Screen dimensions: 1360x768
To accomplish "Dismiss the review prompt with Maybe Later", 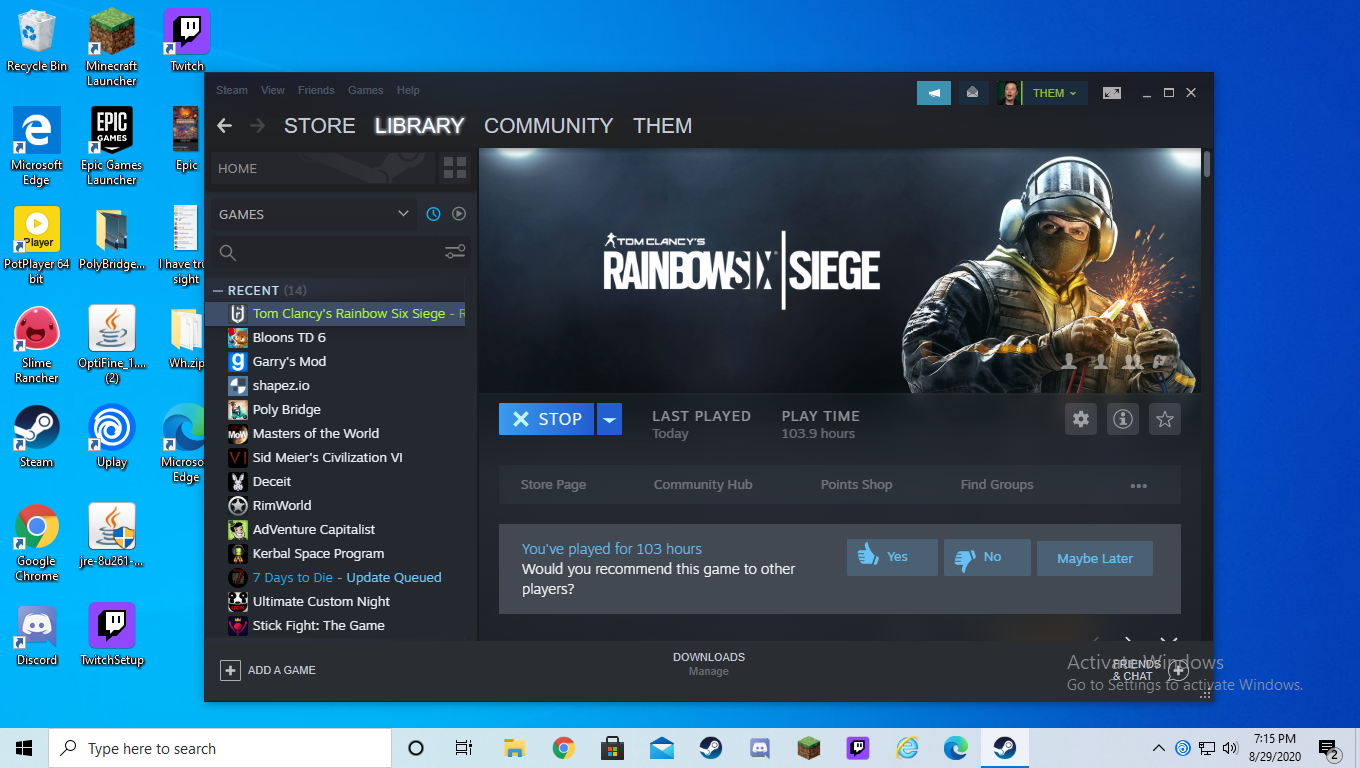I will click(x=1095, y=558).
